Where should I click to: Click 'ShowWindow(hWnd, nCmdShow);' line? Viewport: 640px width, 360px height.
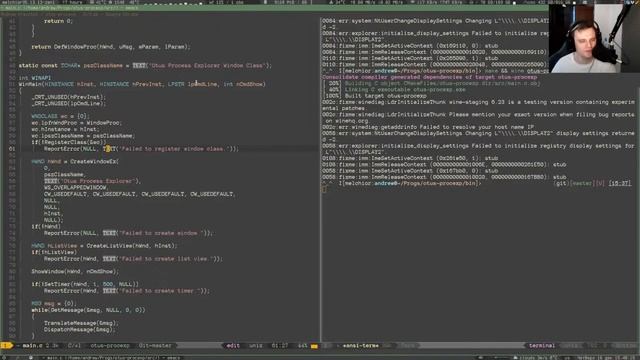click(x=75, y=272)
